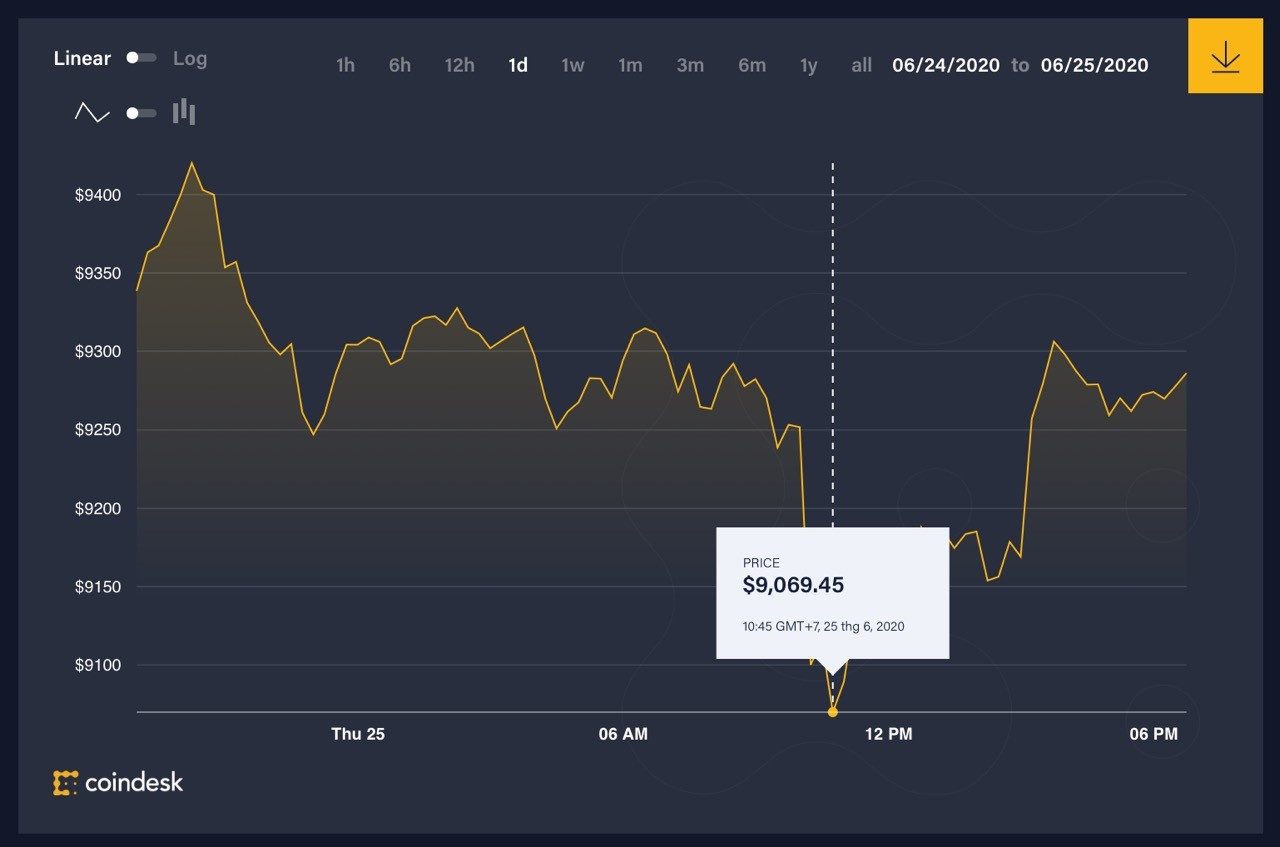Select the line chart icon
The image size is (1280, 847).
[x=92, y=113]
